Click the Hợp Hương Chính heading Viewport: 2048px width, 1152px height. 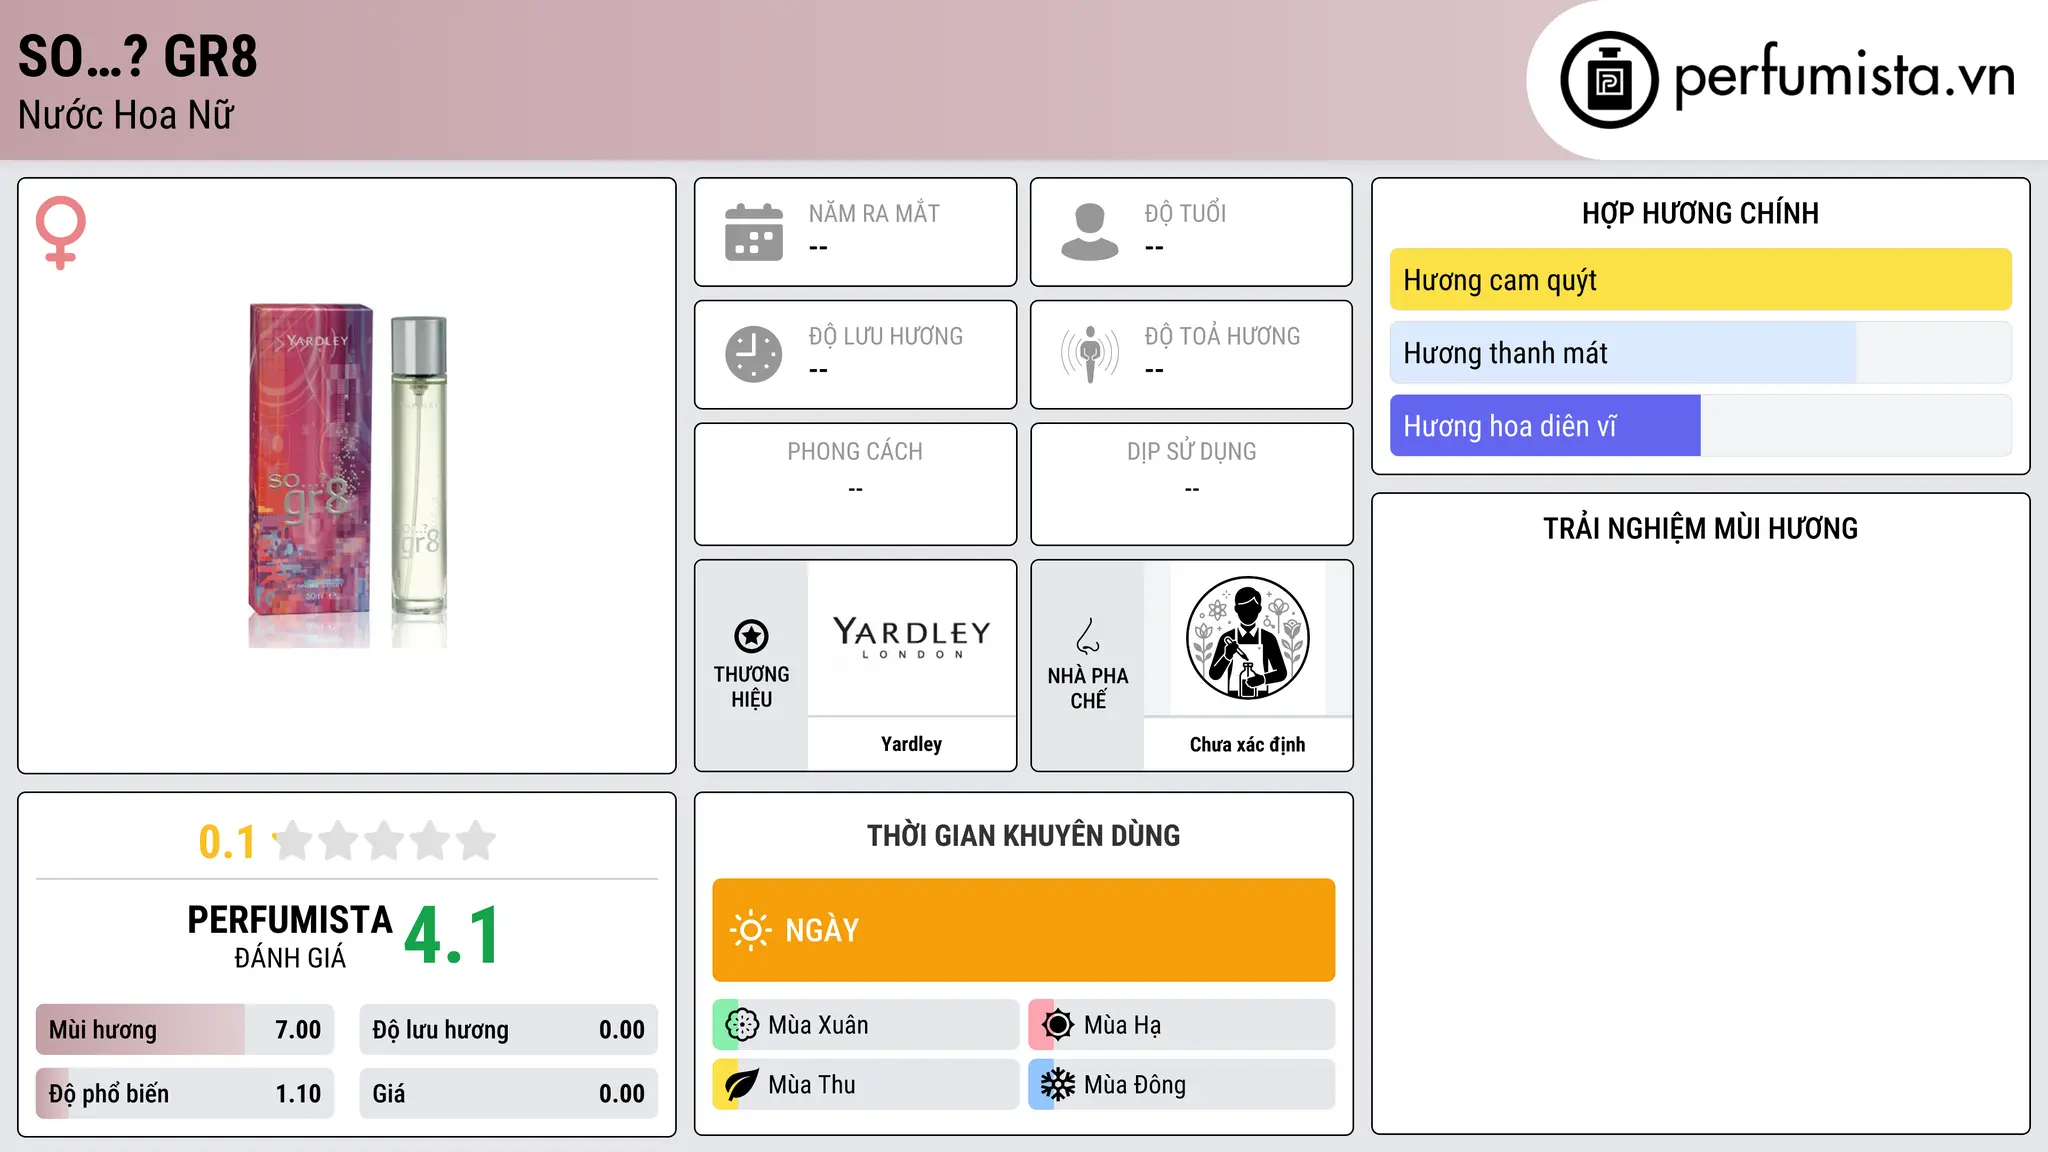[1701, 213]
